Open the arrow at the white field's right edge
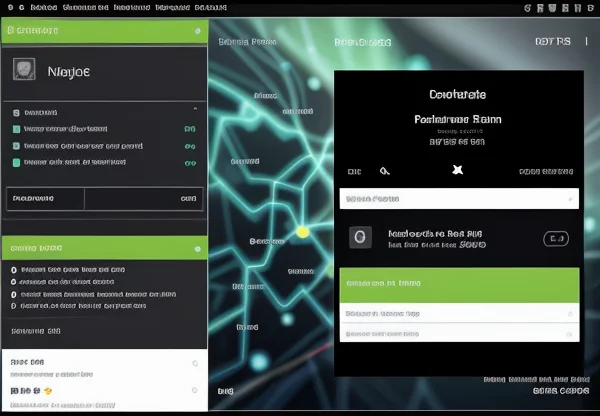 (x=570, y=199)
